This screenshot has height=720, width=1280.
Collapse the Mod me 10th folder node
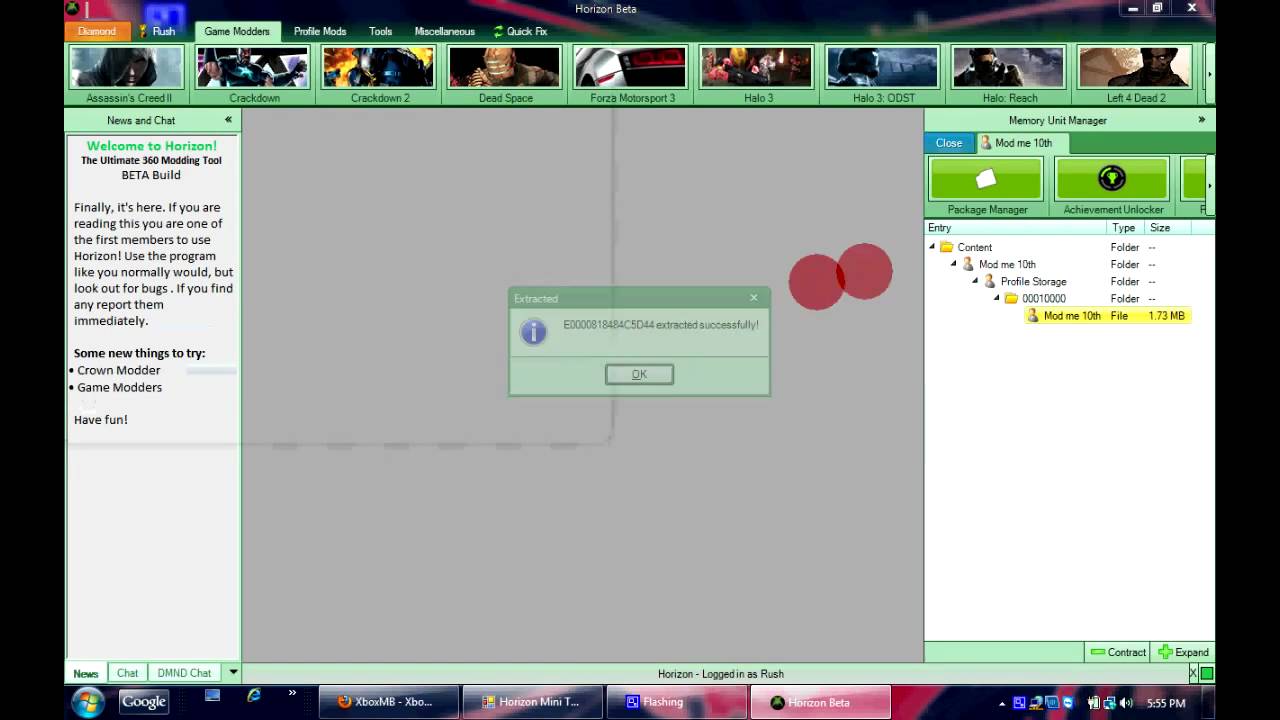(x=954, y=264)
